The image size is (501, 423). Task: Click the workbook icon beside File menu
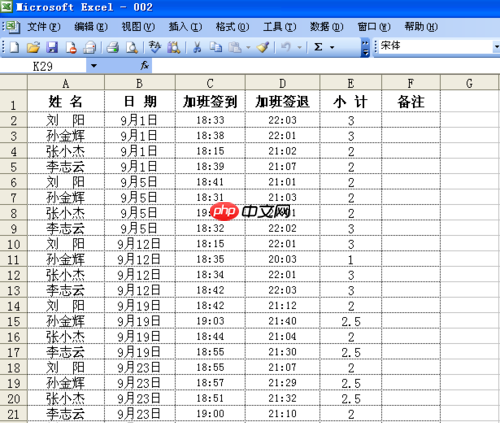coord(13,27)
